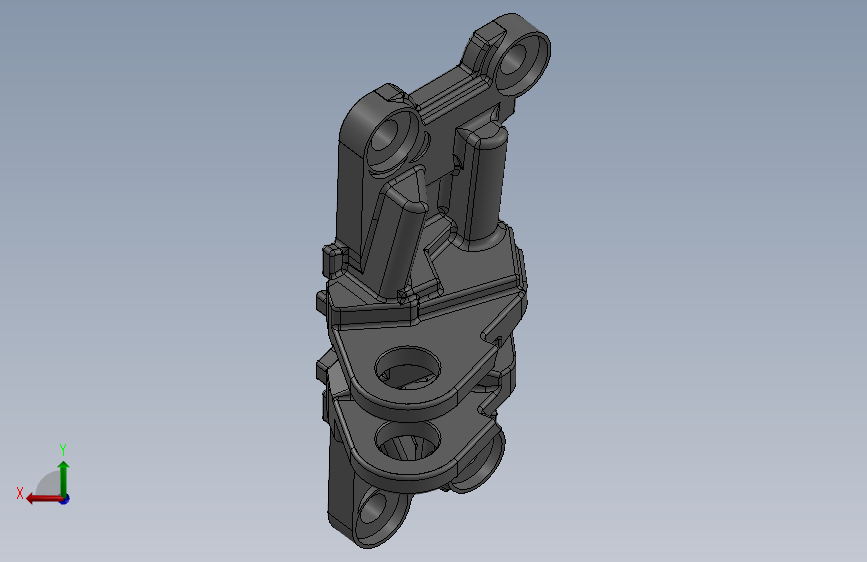Click the green Y axis arrow of the triad
The height and width of the screenshot is (562, 867).
tap(64, 478)
